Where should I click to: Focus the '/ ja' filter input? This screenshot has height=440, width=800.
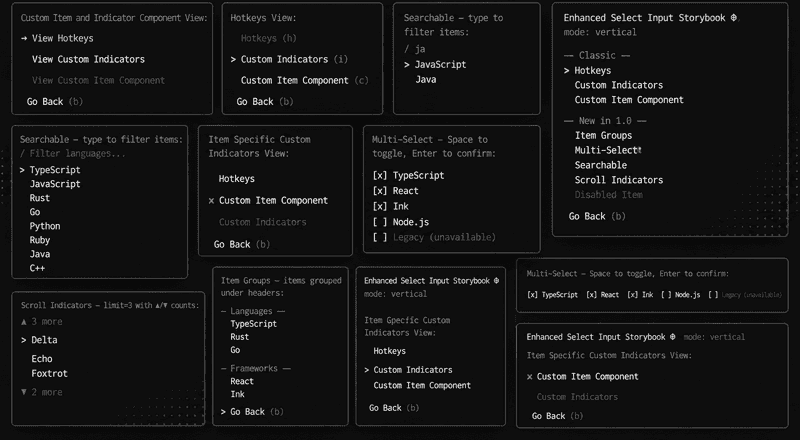(x=415, y=49)
